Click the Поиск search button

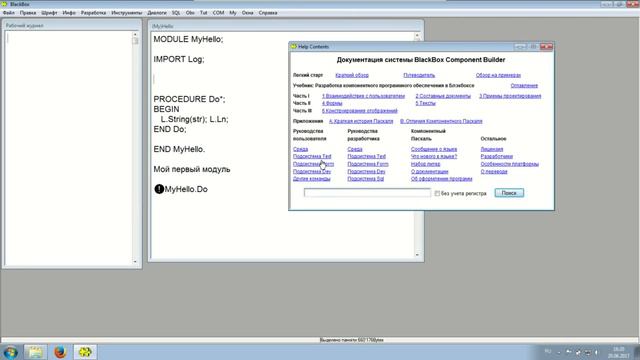click(x=509, y=193)
